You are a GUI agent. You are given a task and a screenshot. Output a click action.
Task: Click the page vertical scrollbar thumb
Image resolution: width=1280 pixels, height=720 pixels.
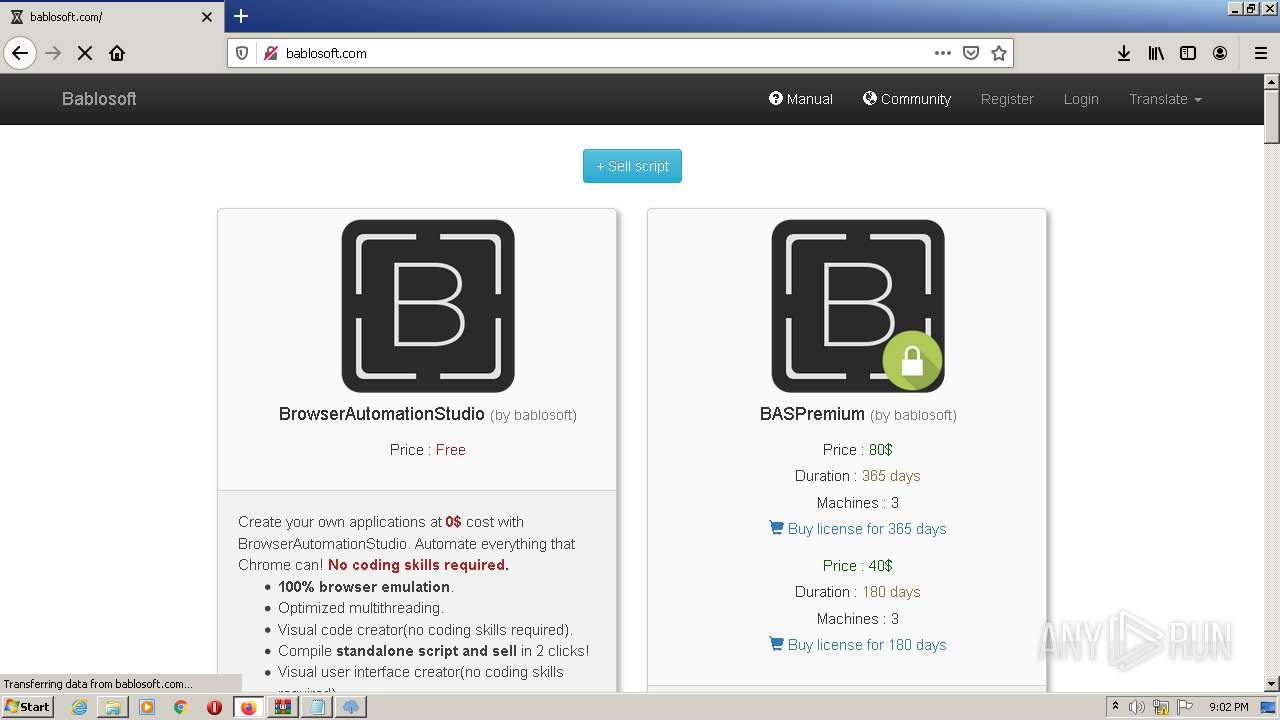(1272, 118)
